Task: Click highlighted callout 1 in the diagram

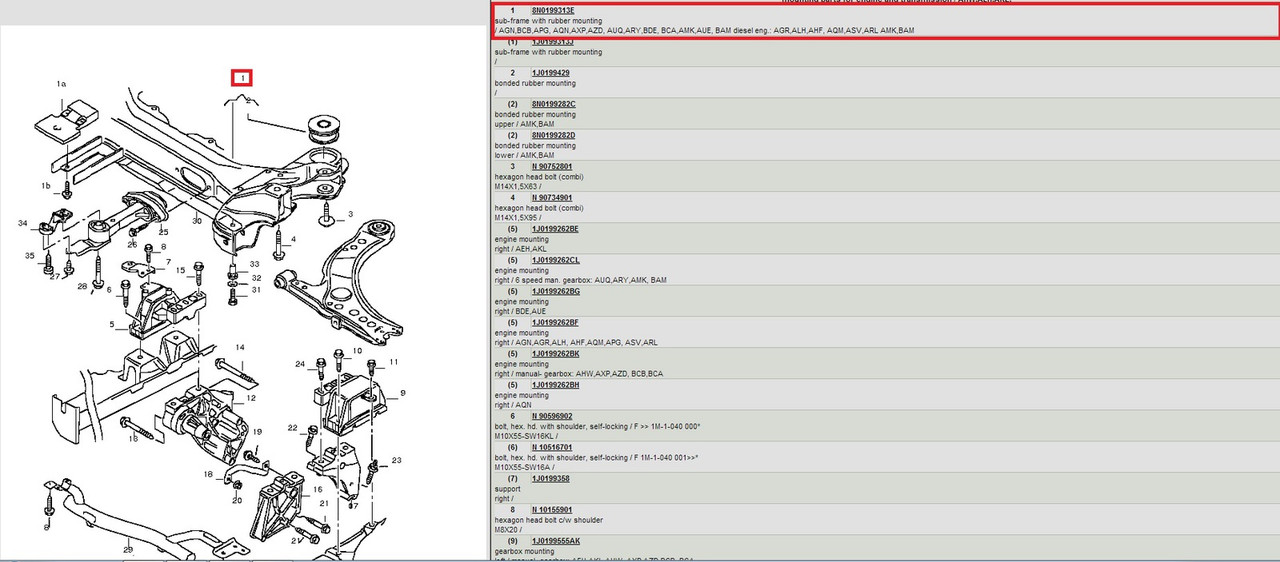Action: 241,77
